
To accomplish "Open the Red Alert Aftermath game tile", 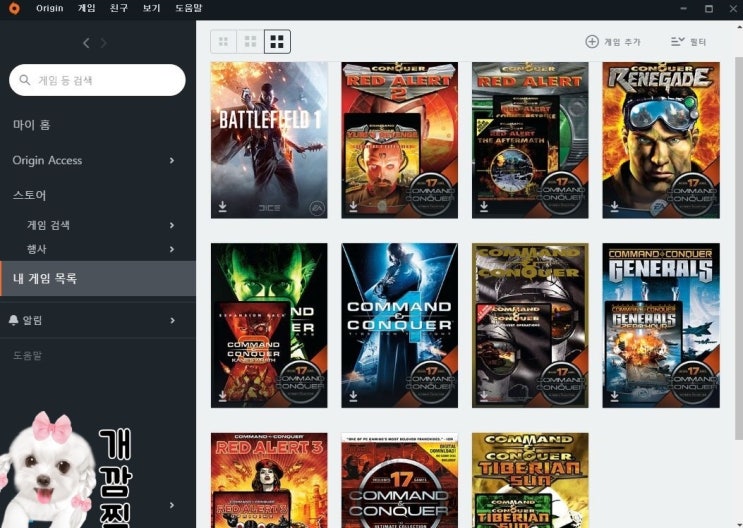I will pyautogui.click(x=530, y=140).
